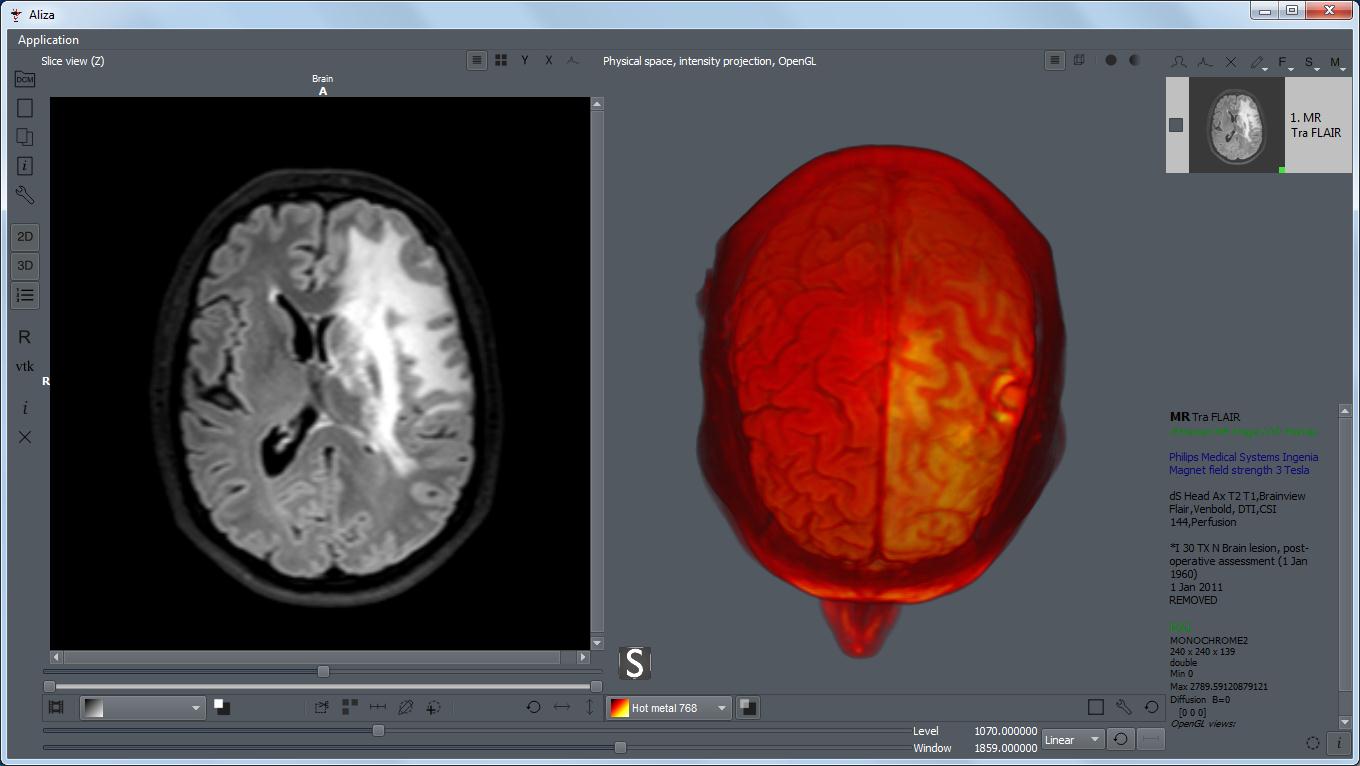Screen dimensions: 1360x766
Task: Click the overlapping pages icon in left sidebar
Action: (25, 137)
